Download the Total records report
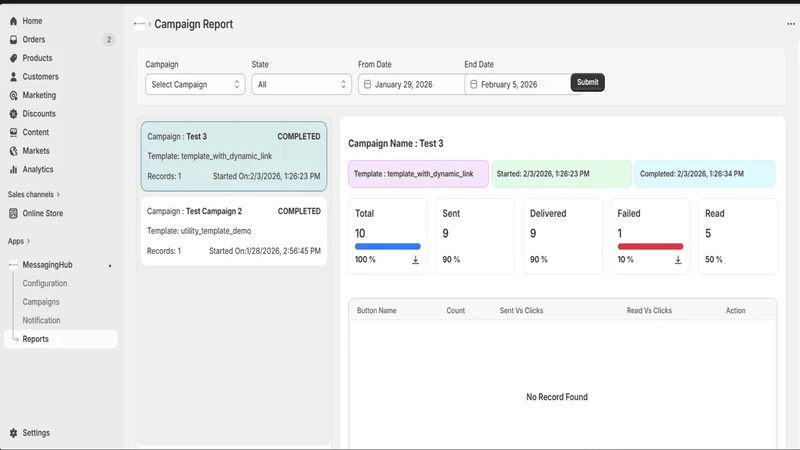The image size is (800, 450). [x=415, y=260]
